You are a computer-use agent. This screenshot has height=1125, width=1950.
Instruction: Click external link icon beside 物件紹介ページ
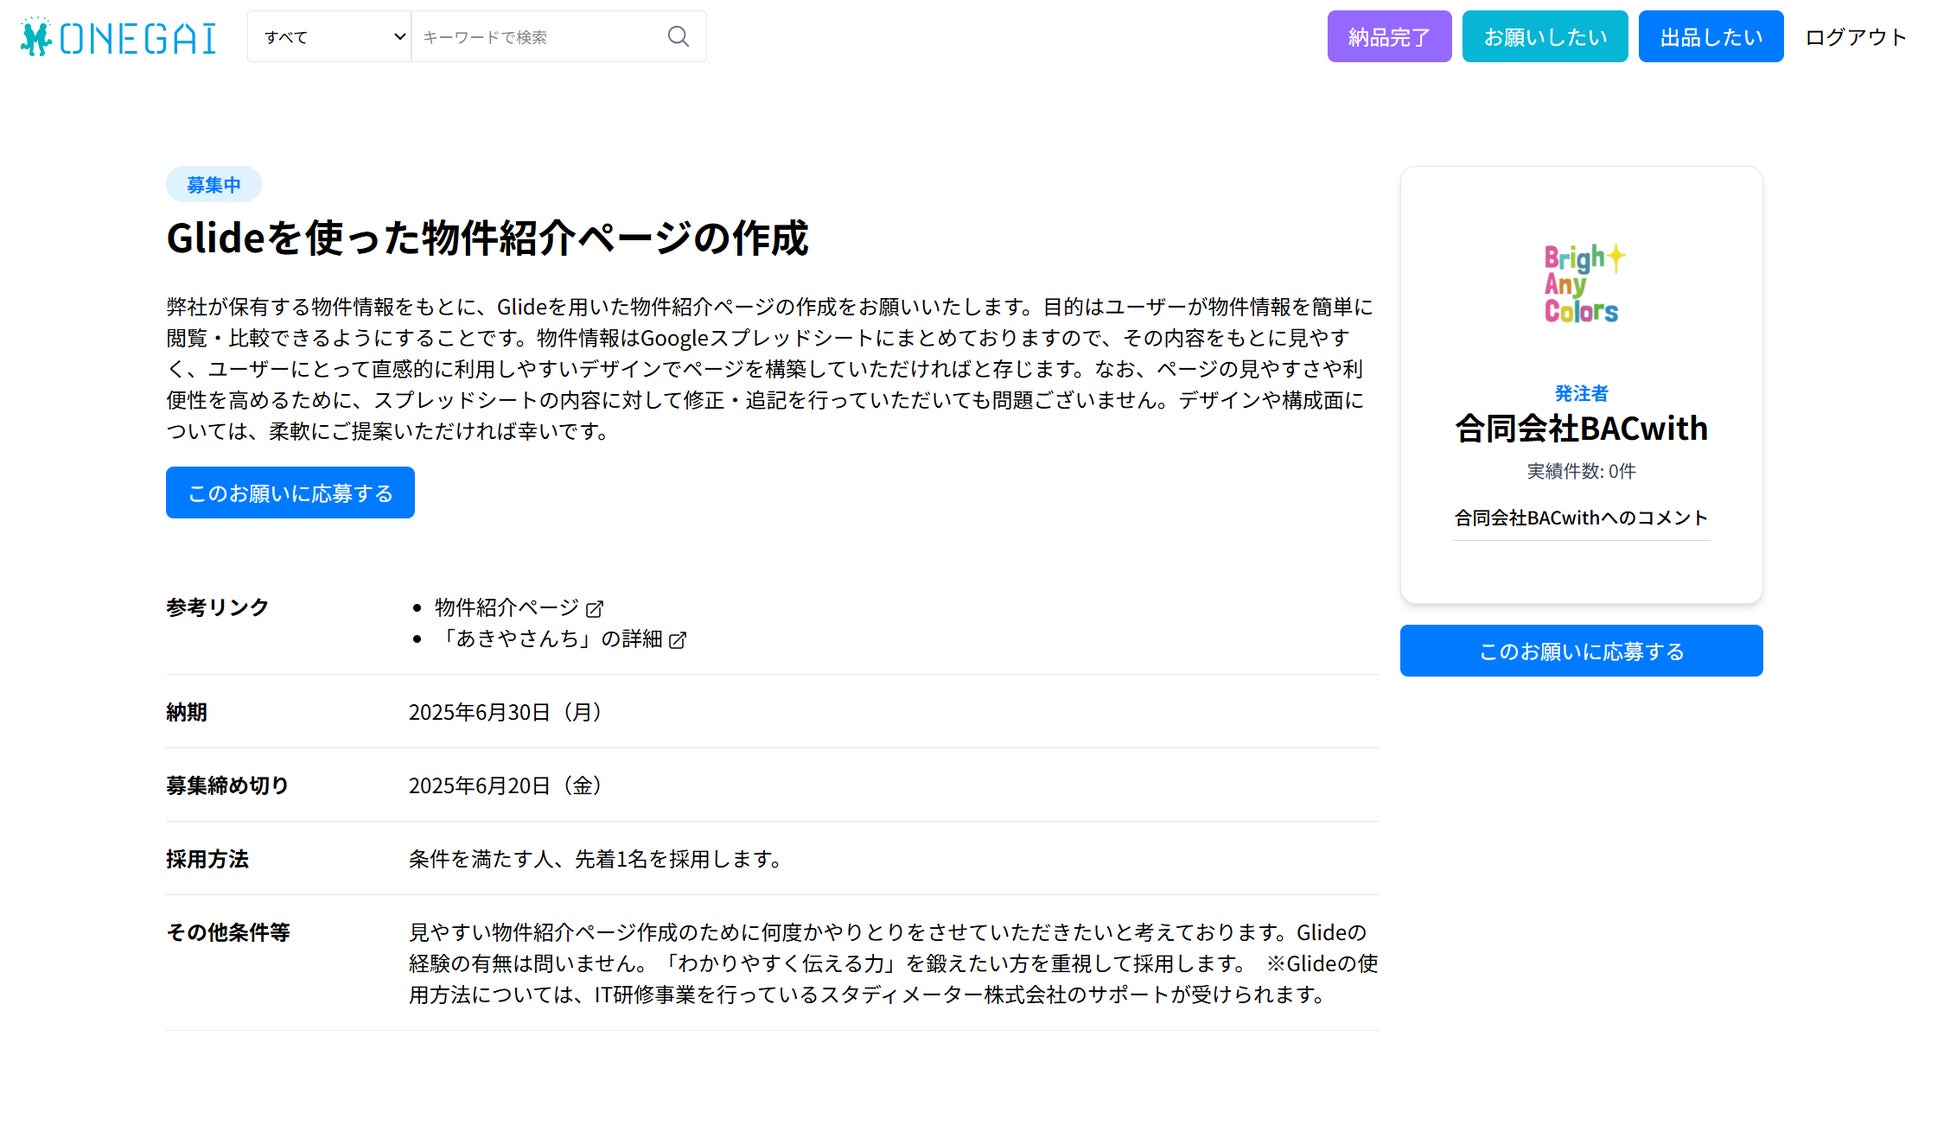click(x=595, y=609)
